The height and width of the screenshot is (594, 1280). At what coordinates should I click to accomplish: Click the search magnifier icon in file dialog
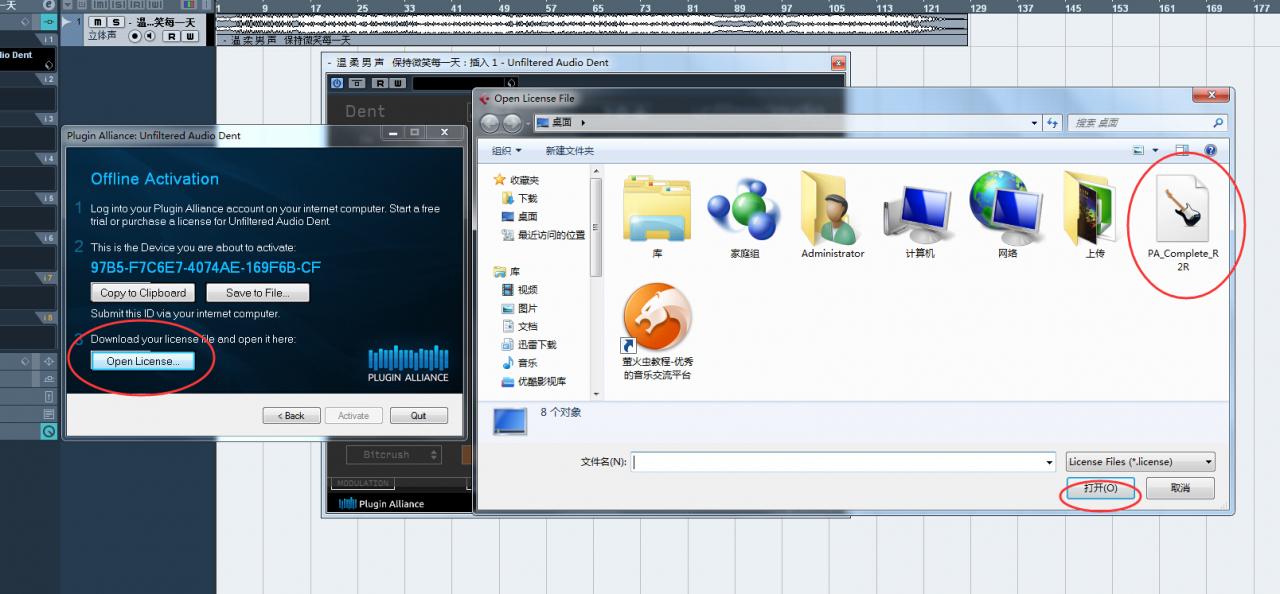point(1217,123)
